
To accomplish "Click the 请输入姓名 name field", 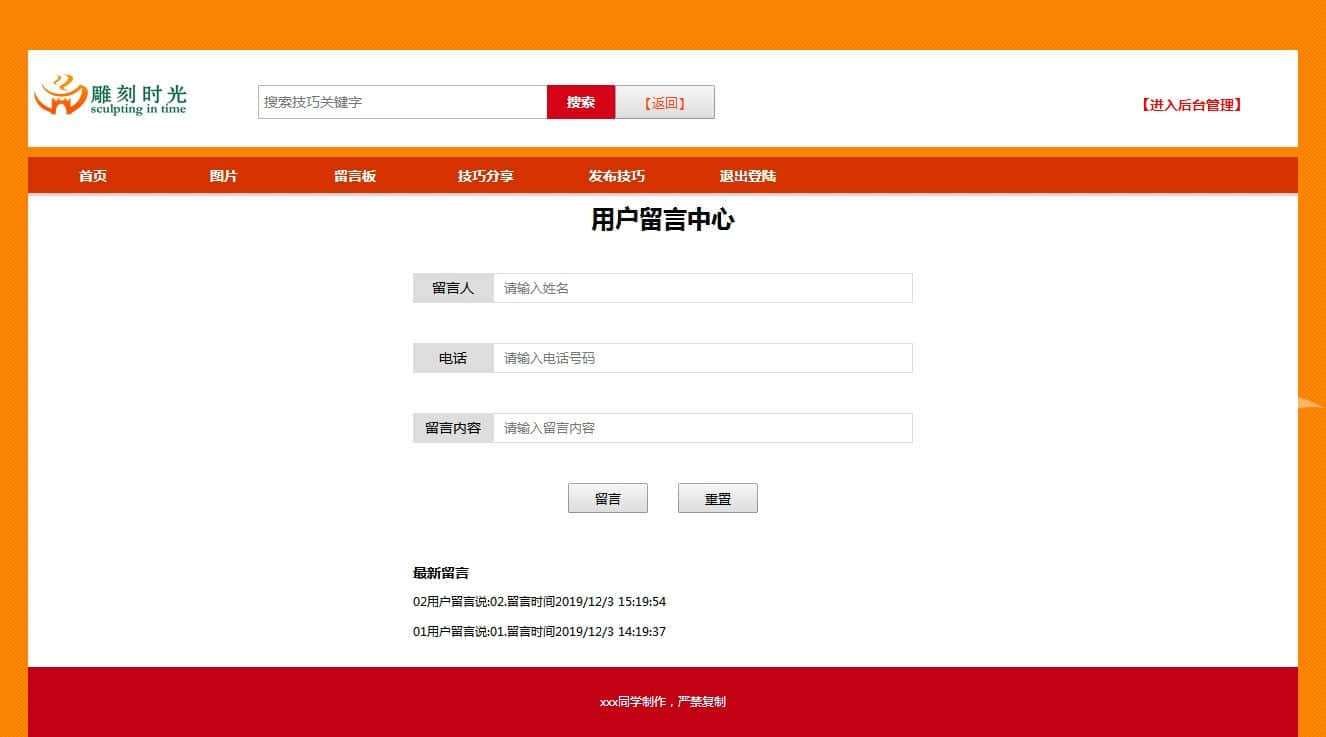I will coord(702,288).
